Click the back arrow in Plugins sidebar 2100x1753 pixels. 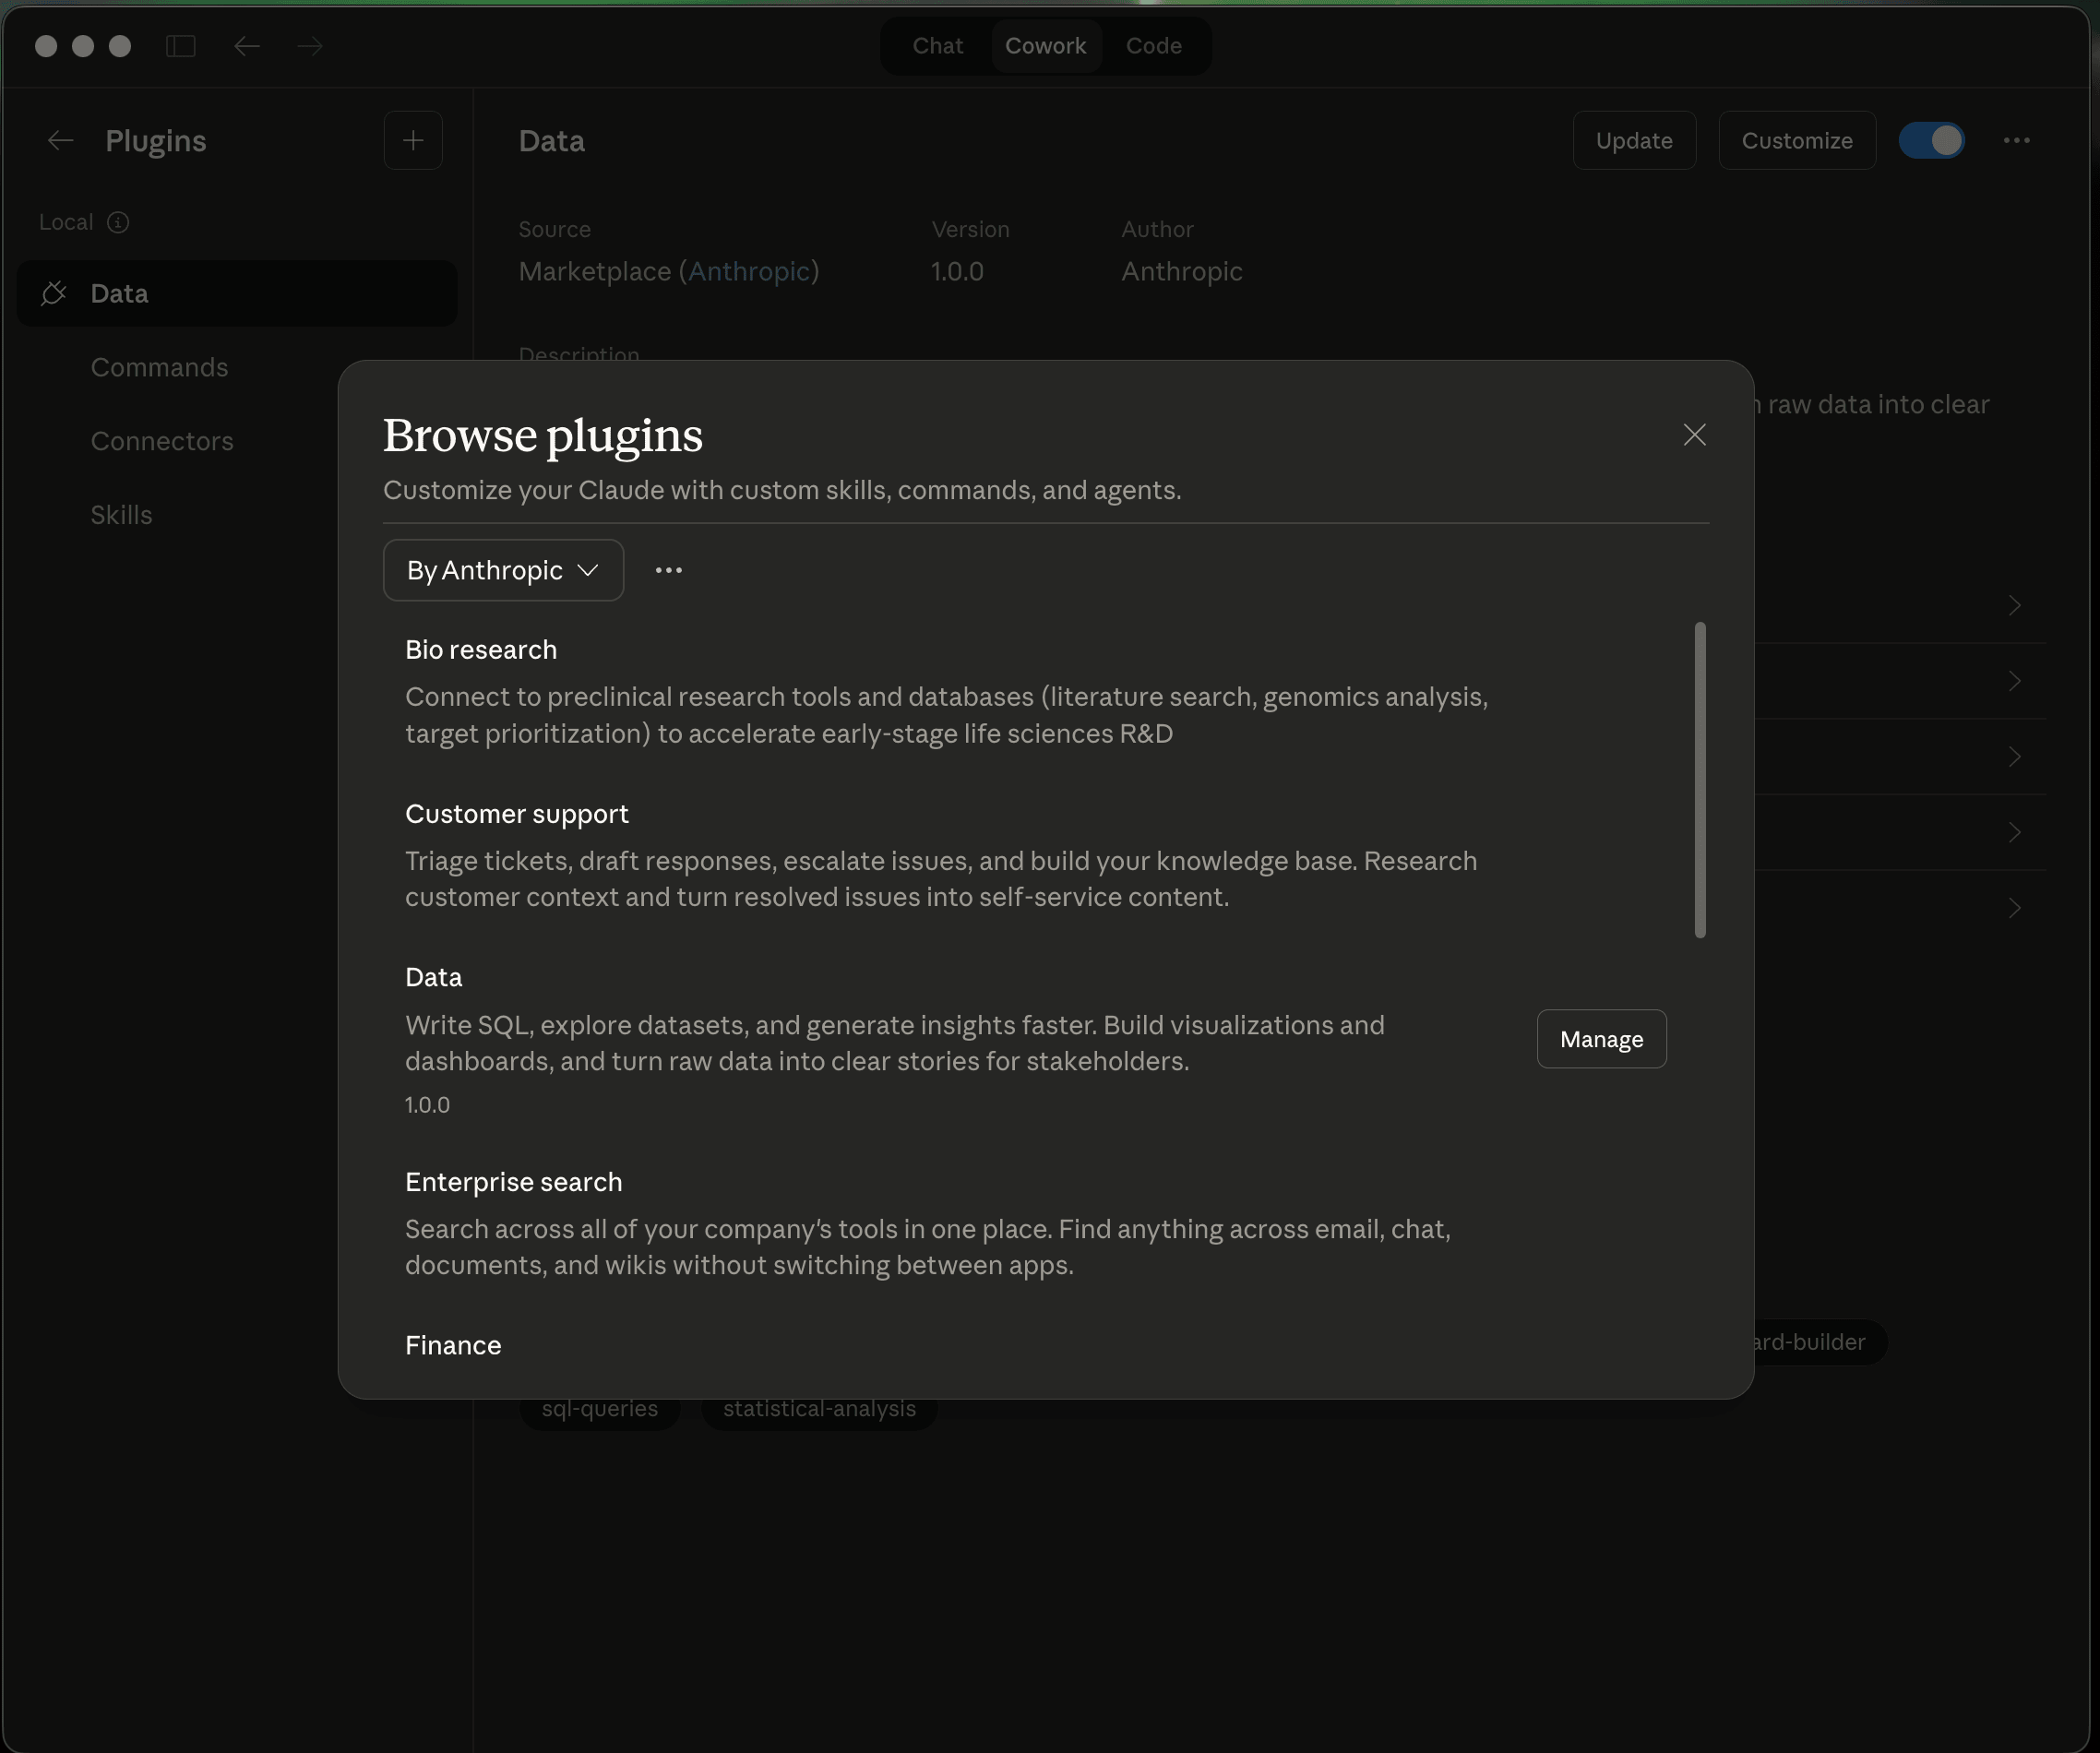[60, 140]
